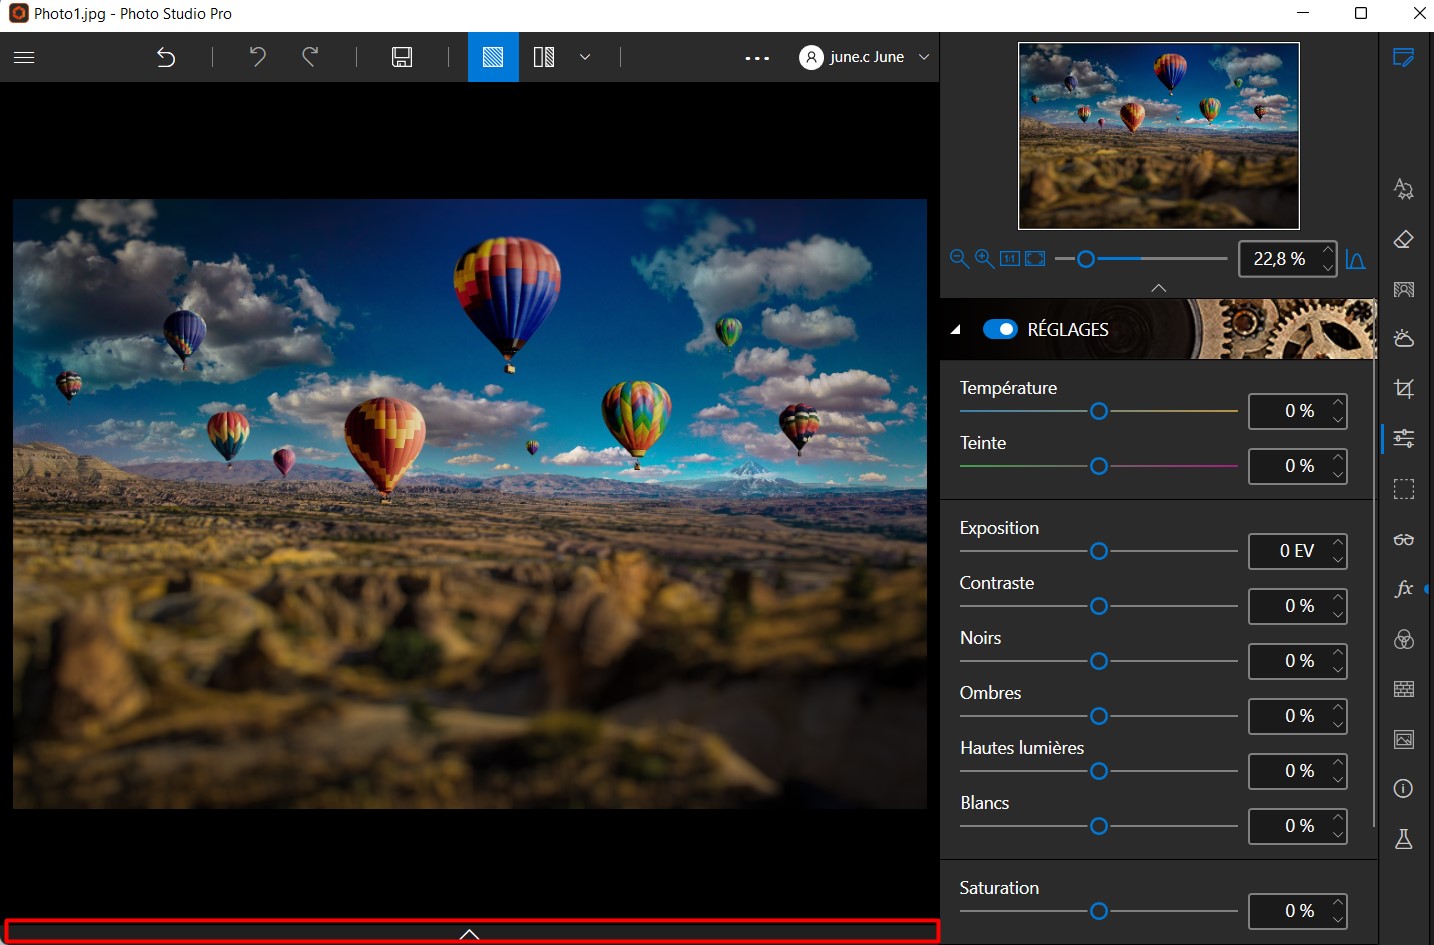1434x945 pixels.
Task: Decrease the Exposition EV with the down arrow
Action: coord(1338,560)
